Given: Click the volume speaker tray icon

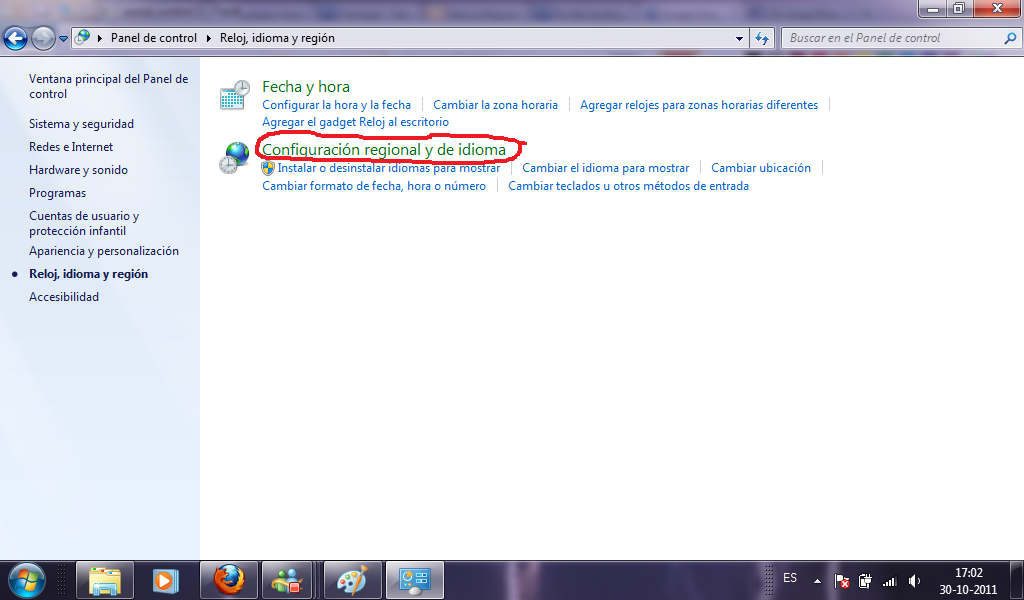Looking at the screenshot, I should point(914,581).
